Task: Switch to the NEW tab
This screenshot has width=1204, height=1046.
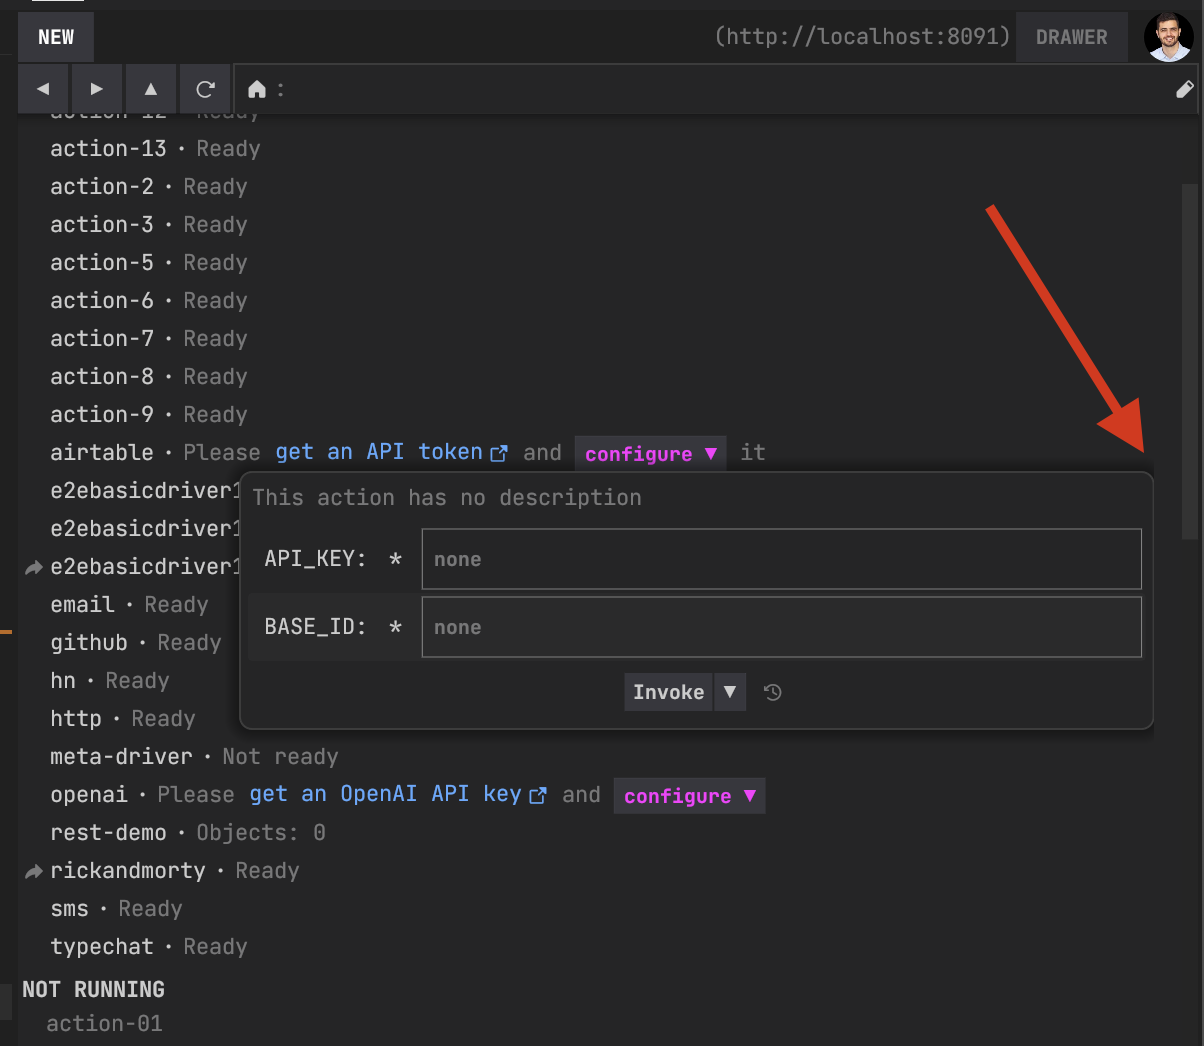Action: pos(55,37)
